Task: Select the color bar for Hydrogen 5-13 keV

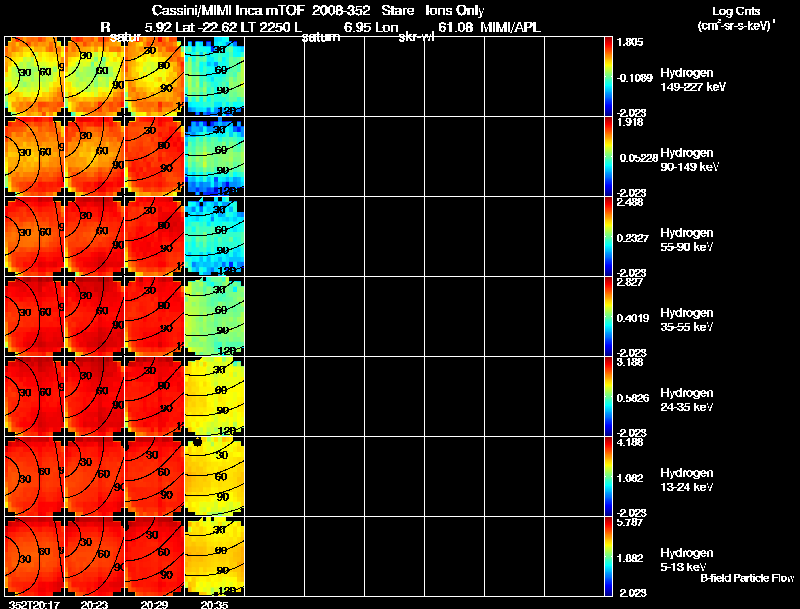Action: 609,557
